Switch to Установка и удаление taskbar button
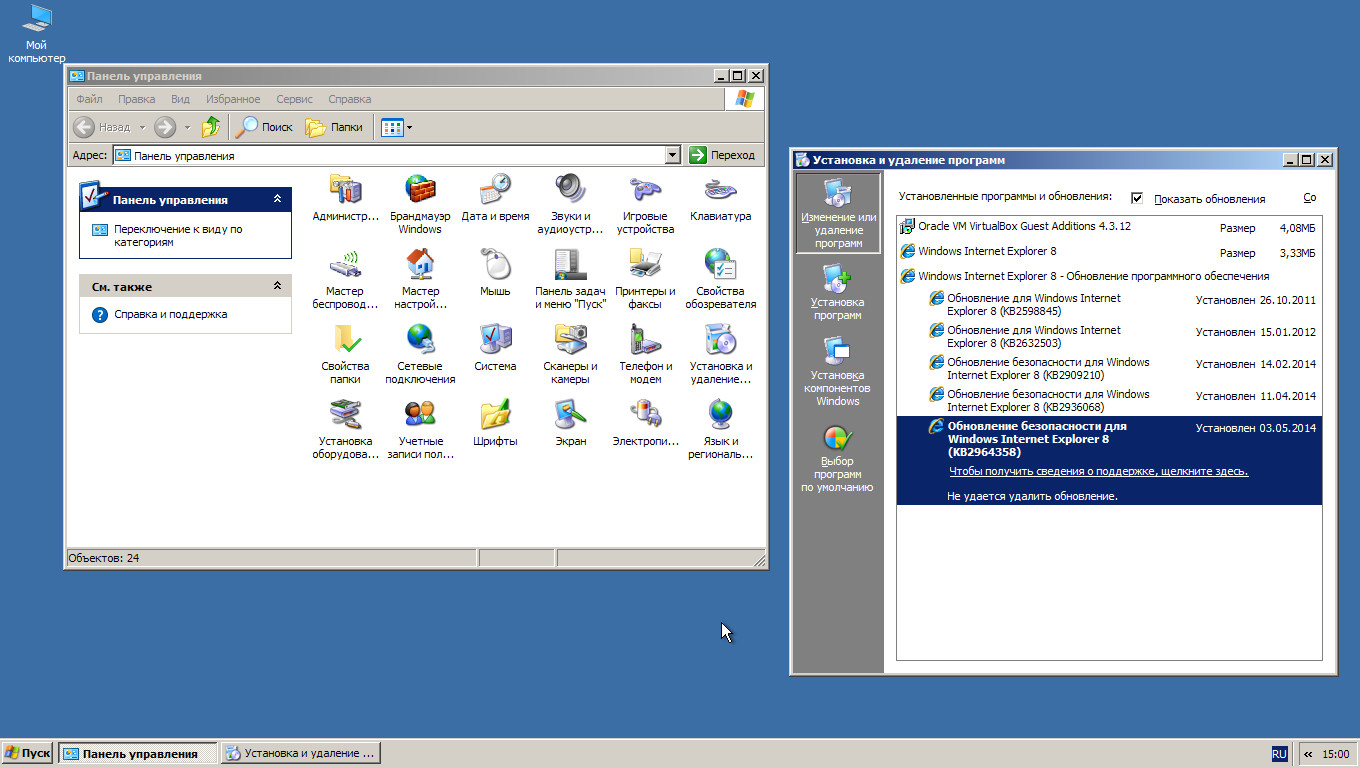 click(x=300, y=753)
